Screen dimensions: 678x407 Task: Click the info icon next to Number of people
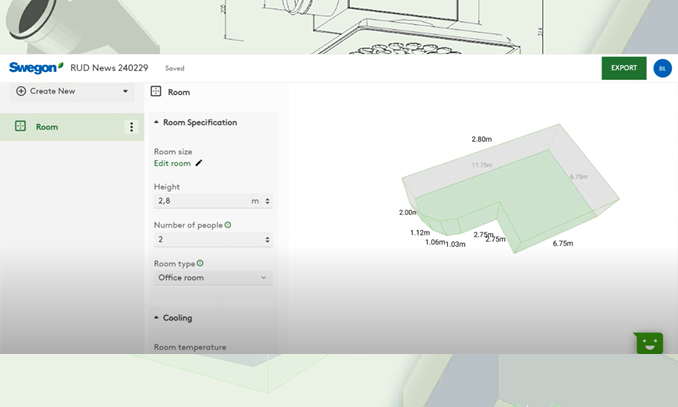[x=228, y=225]
